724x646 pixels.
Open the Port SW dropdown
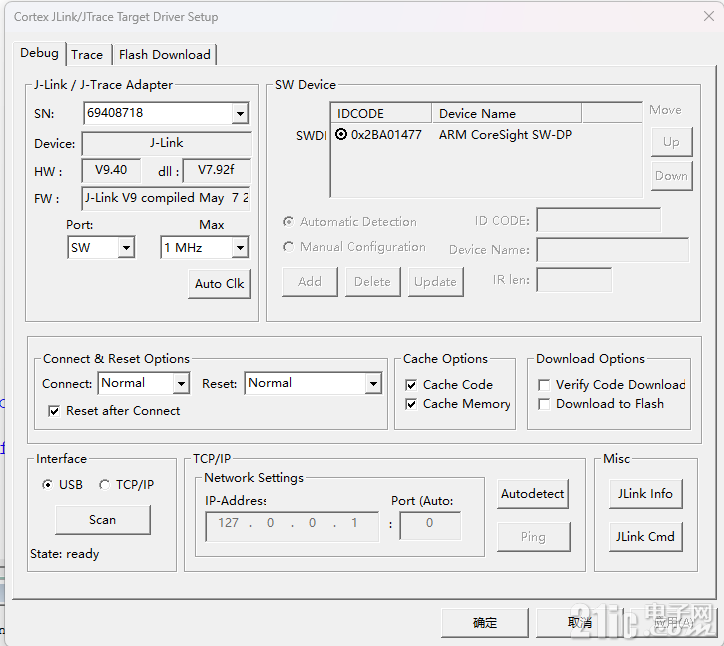click(x=126, y=248)
